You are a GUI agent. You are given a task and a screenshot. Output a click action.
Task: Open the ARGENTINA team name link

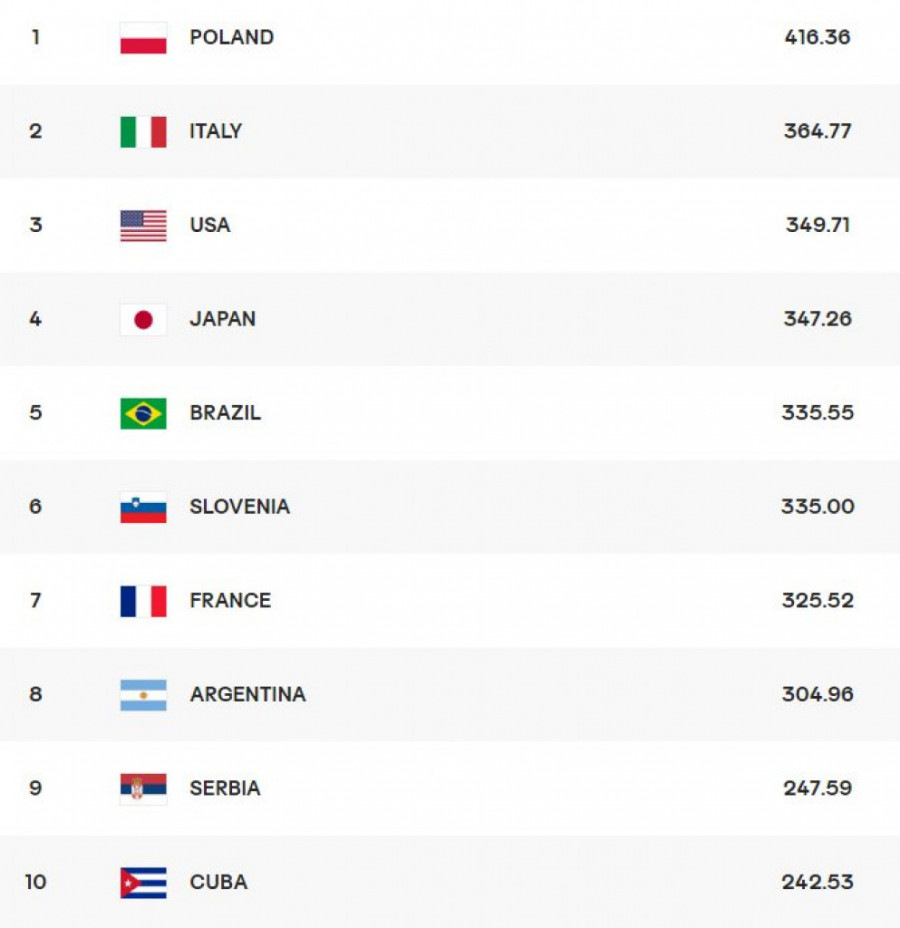(x=248, y=695)
